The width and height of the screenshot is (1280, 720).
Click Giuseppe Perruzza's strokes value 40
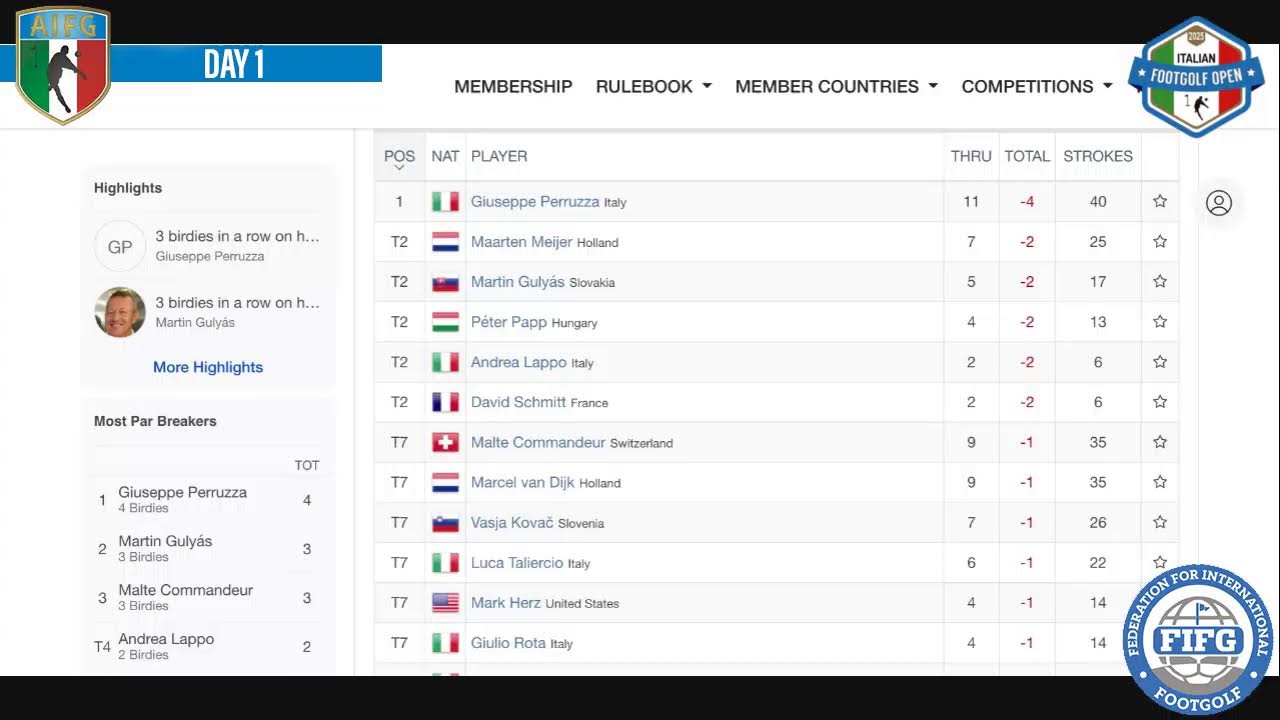(x=1098, y=201)
